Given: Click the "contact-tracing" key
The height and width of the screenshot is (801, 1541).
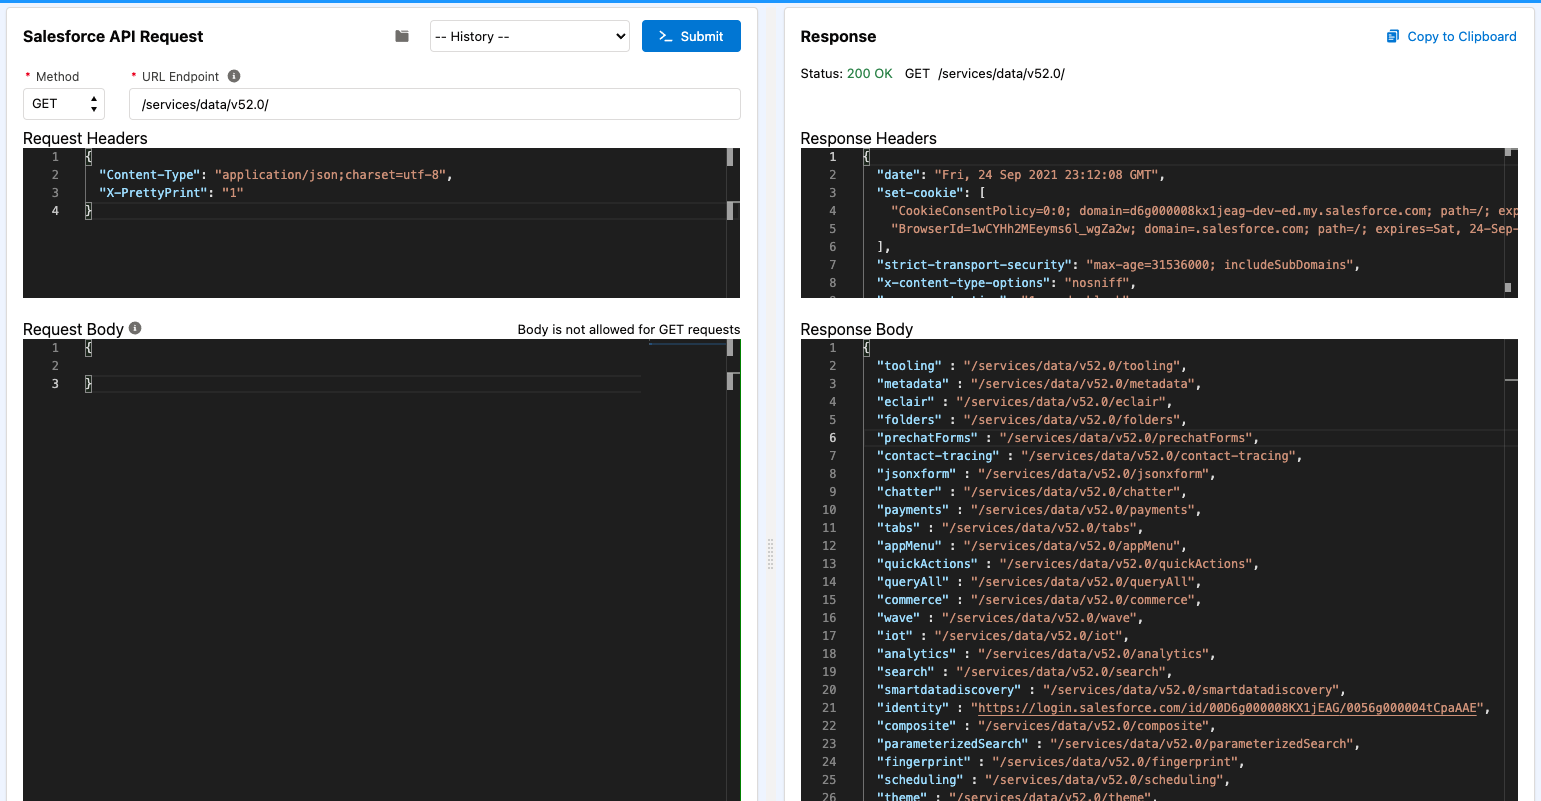Looking at the screenshot, I should pyautogui.click(x=938, y=456).
